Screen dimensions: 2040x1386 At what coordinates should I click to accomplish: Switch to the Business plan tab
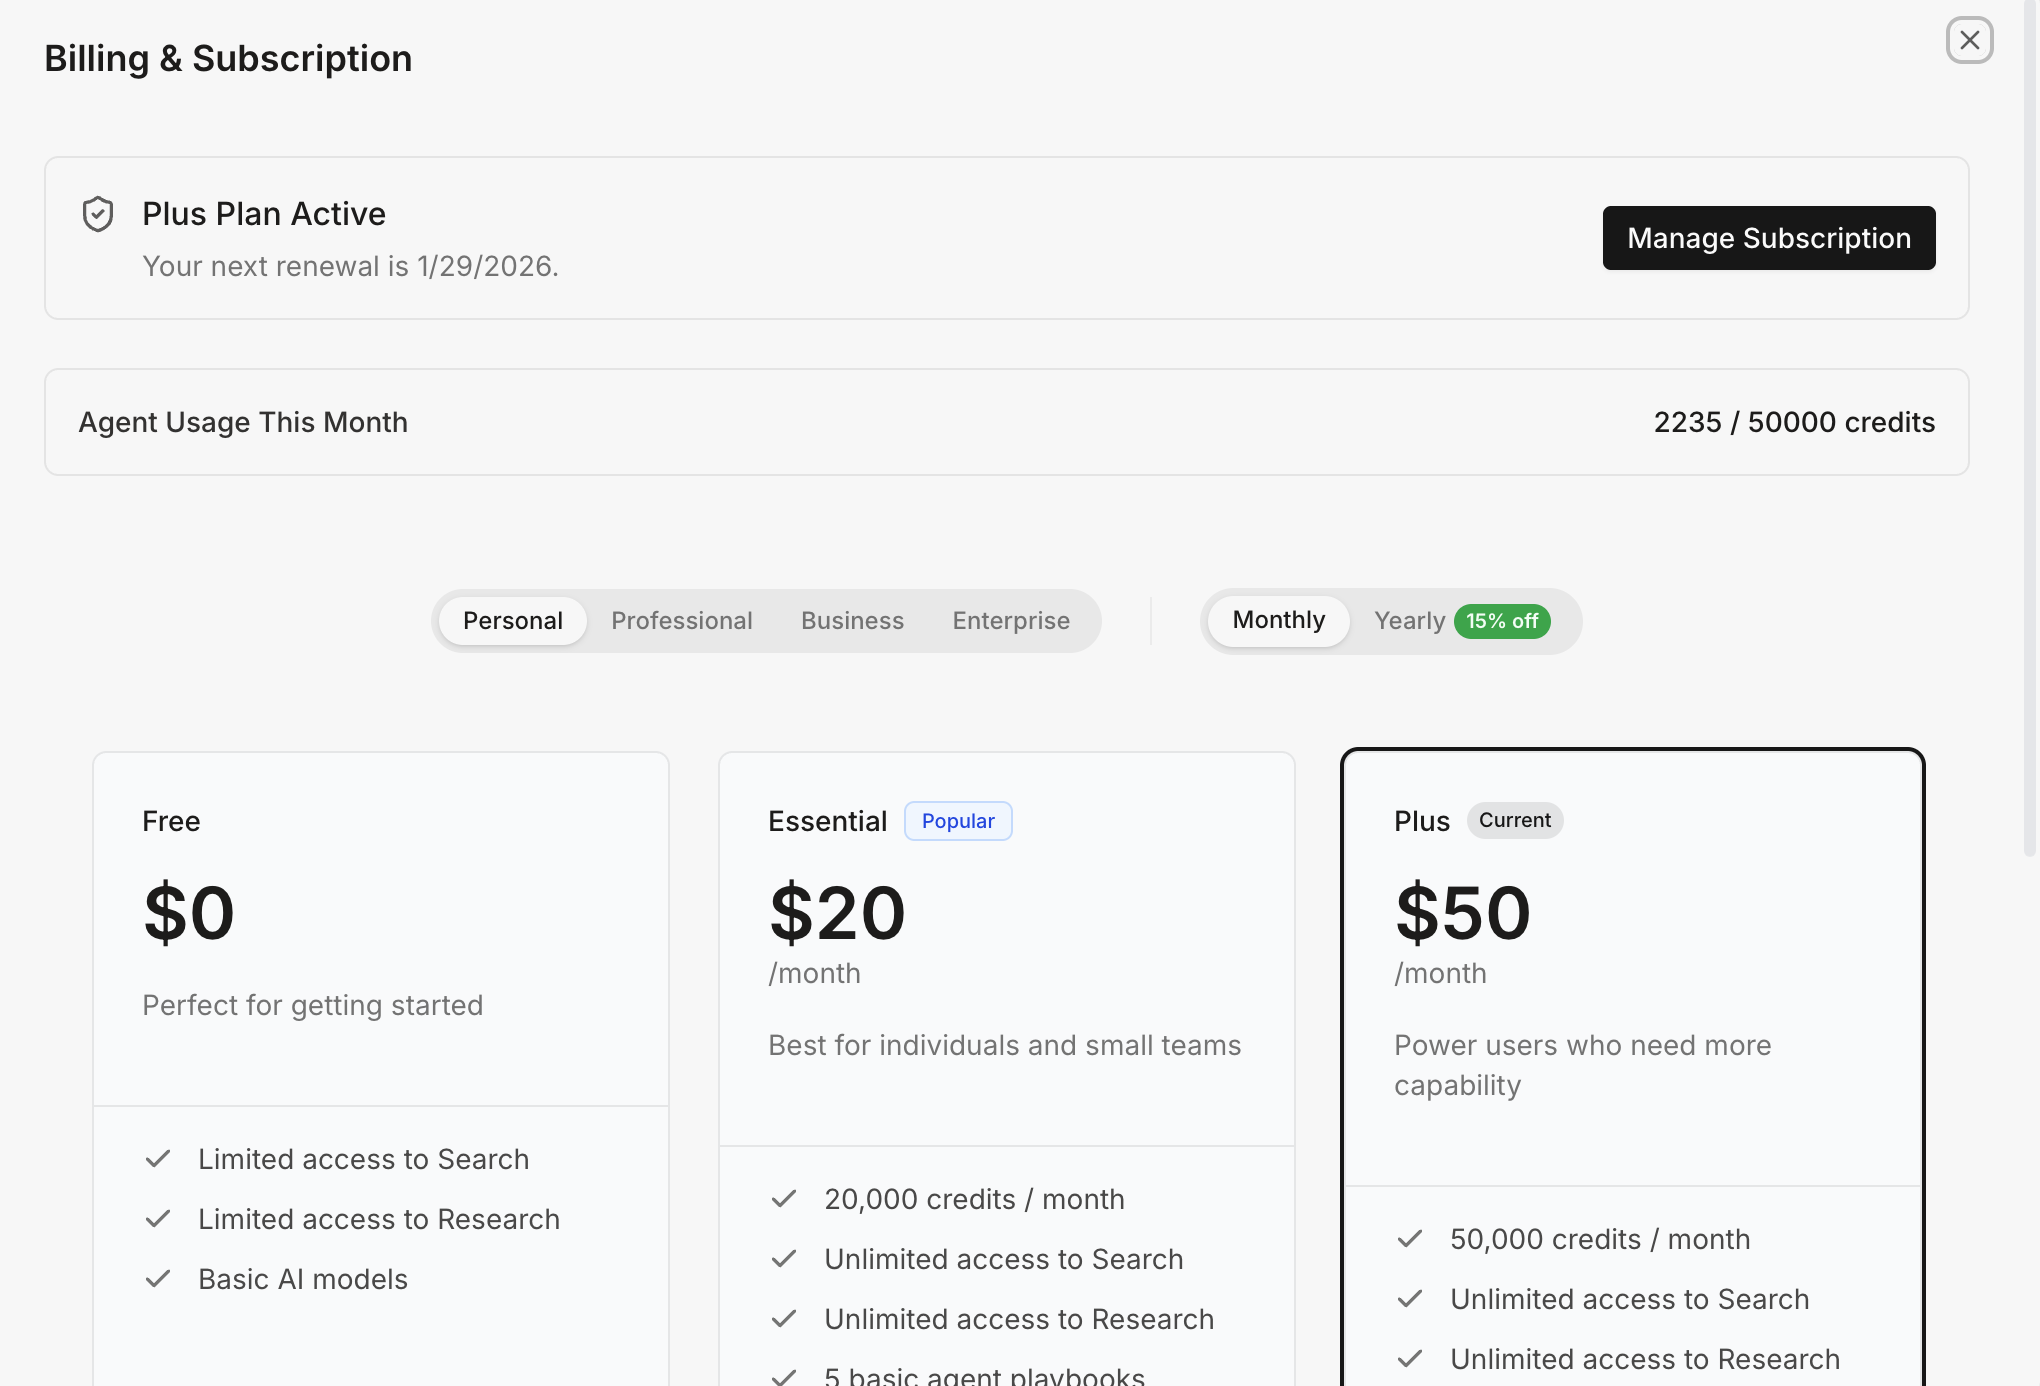pos(852,621)
